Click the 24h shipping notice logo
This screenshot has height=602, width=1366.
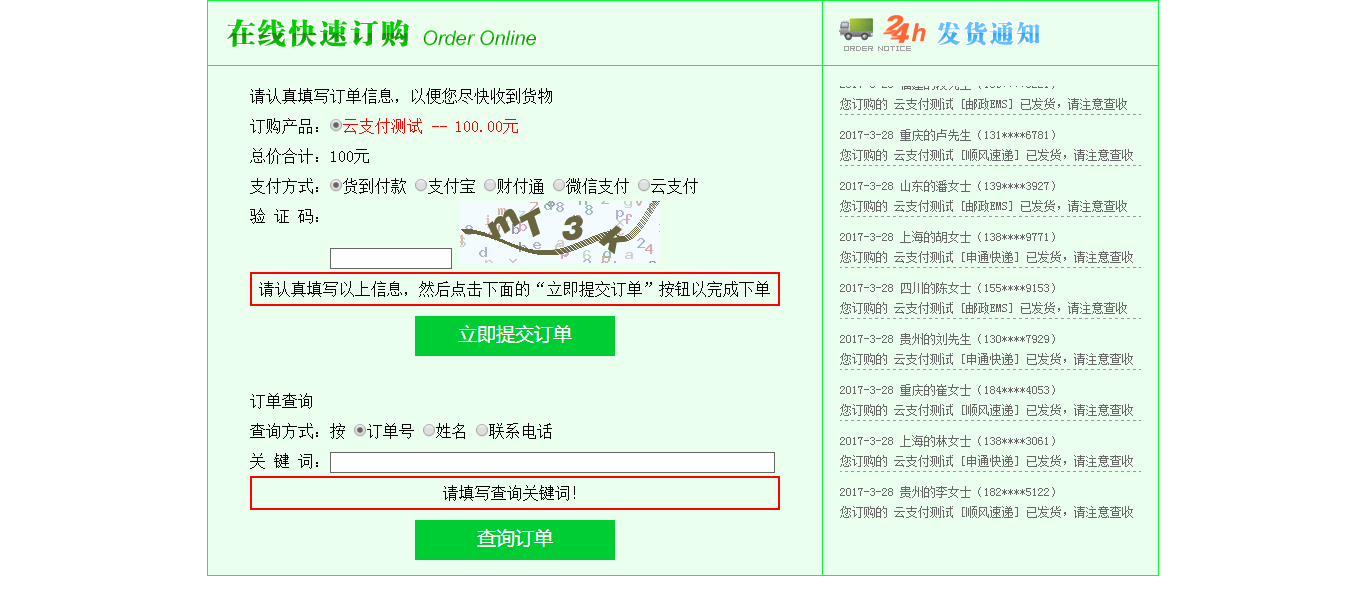tap(904, 30)
